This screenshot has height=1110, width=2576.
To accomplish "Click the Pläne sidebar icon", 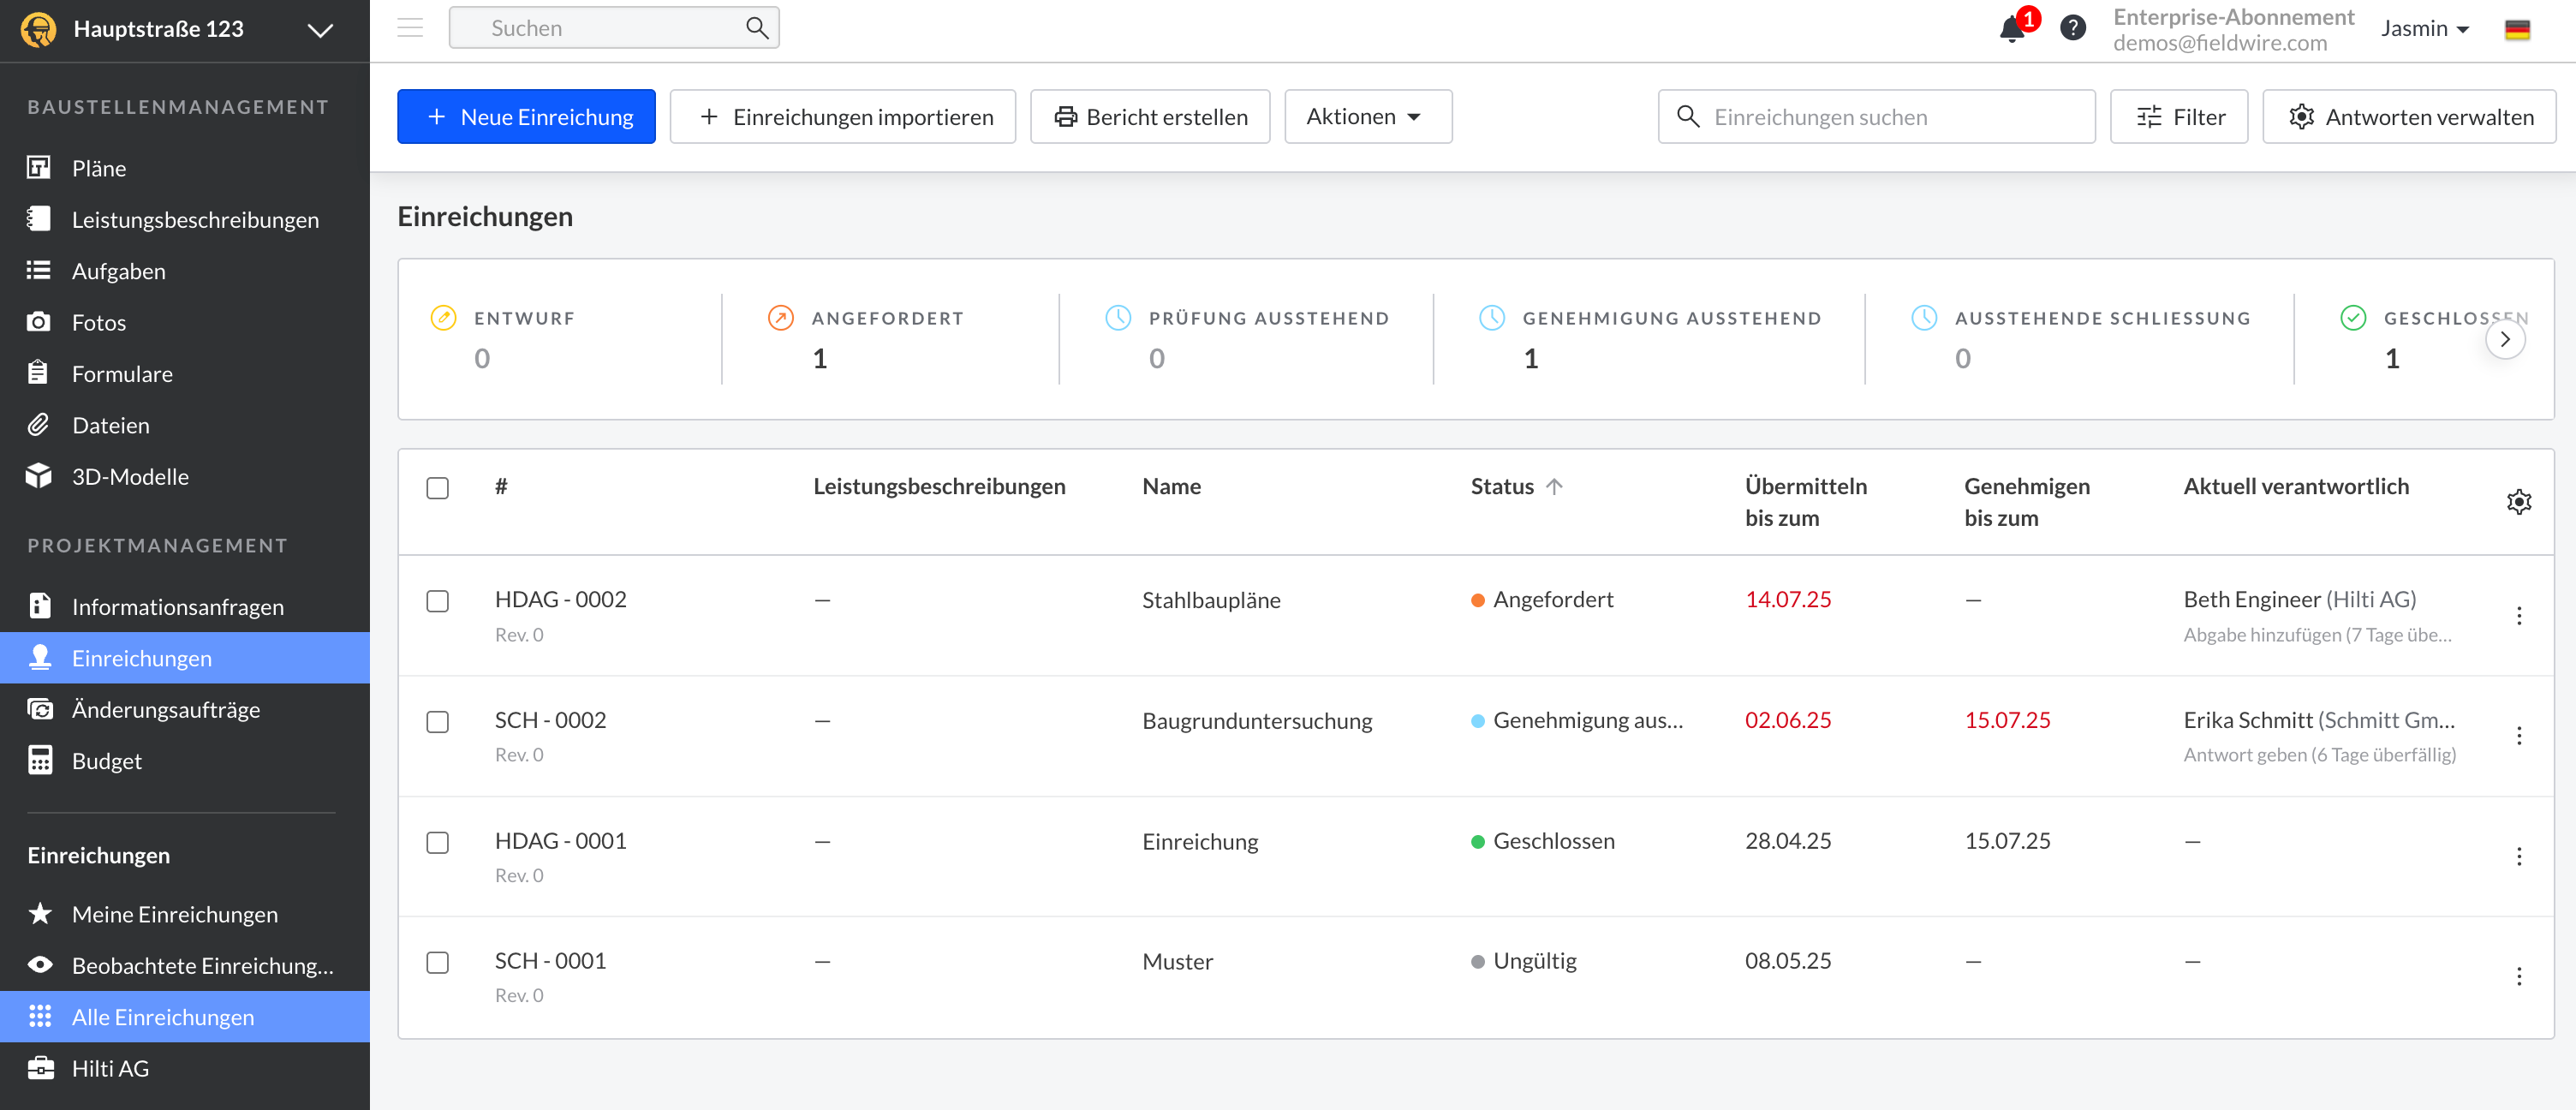I will click(38, 168).
